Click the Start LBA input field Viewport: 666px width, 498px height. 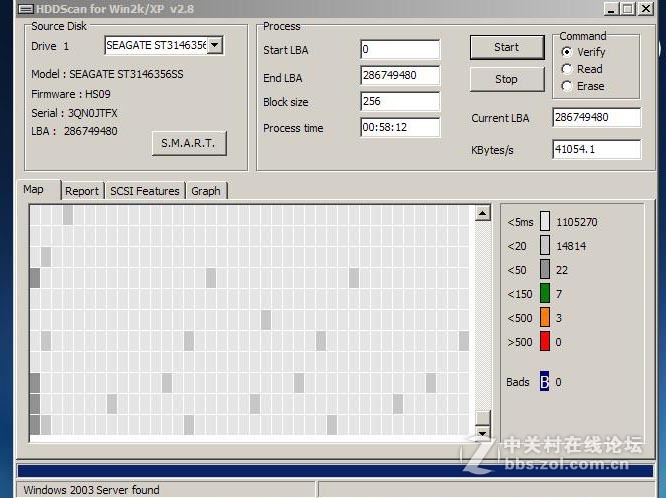pyautogui.click(x=400, y=49)
